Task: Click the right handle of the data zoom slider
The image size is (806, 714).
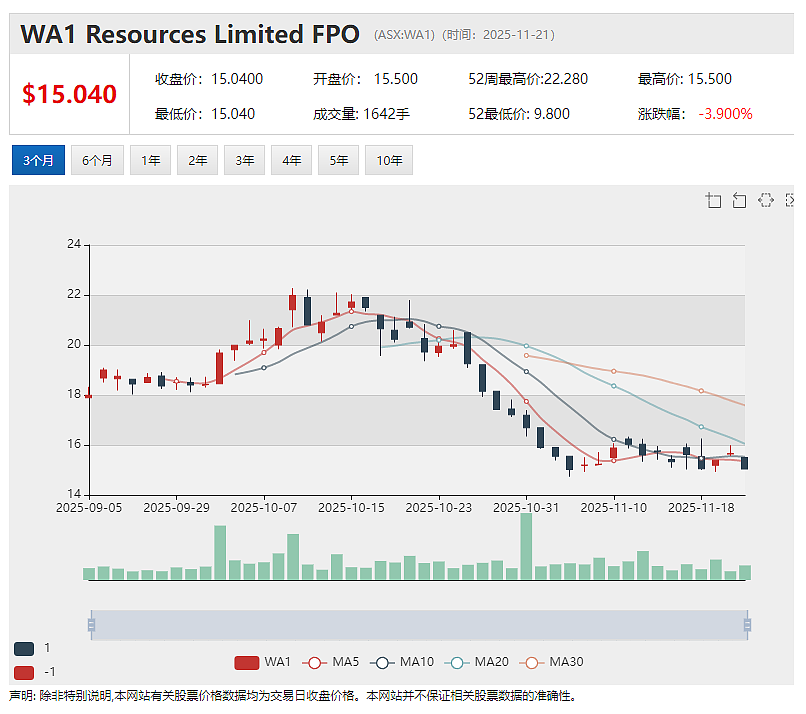Action: 747,625
